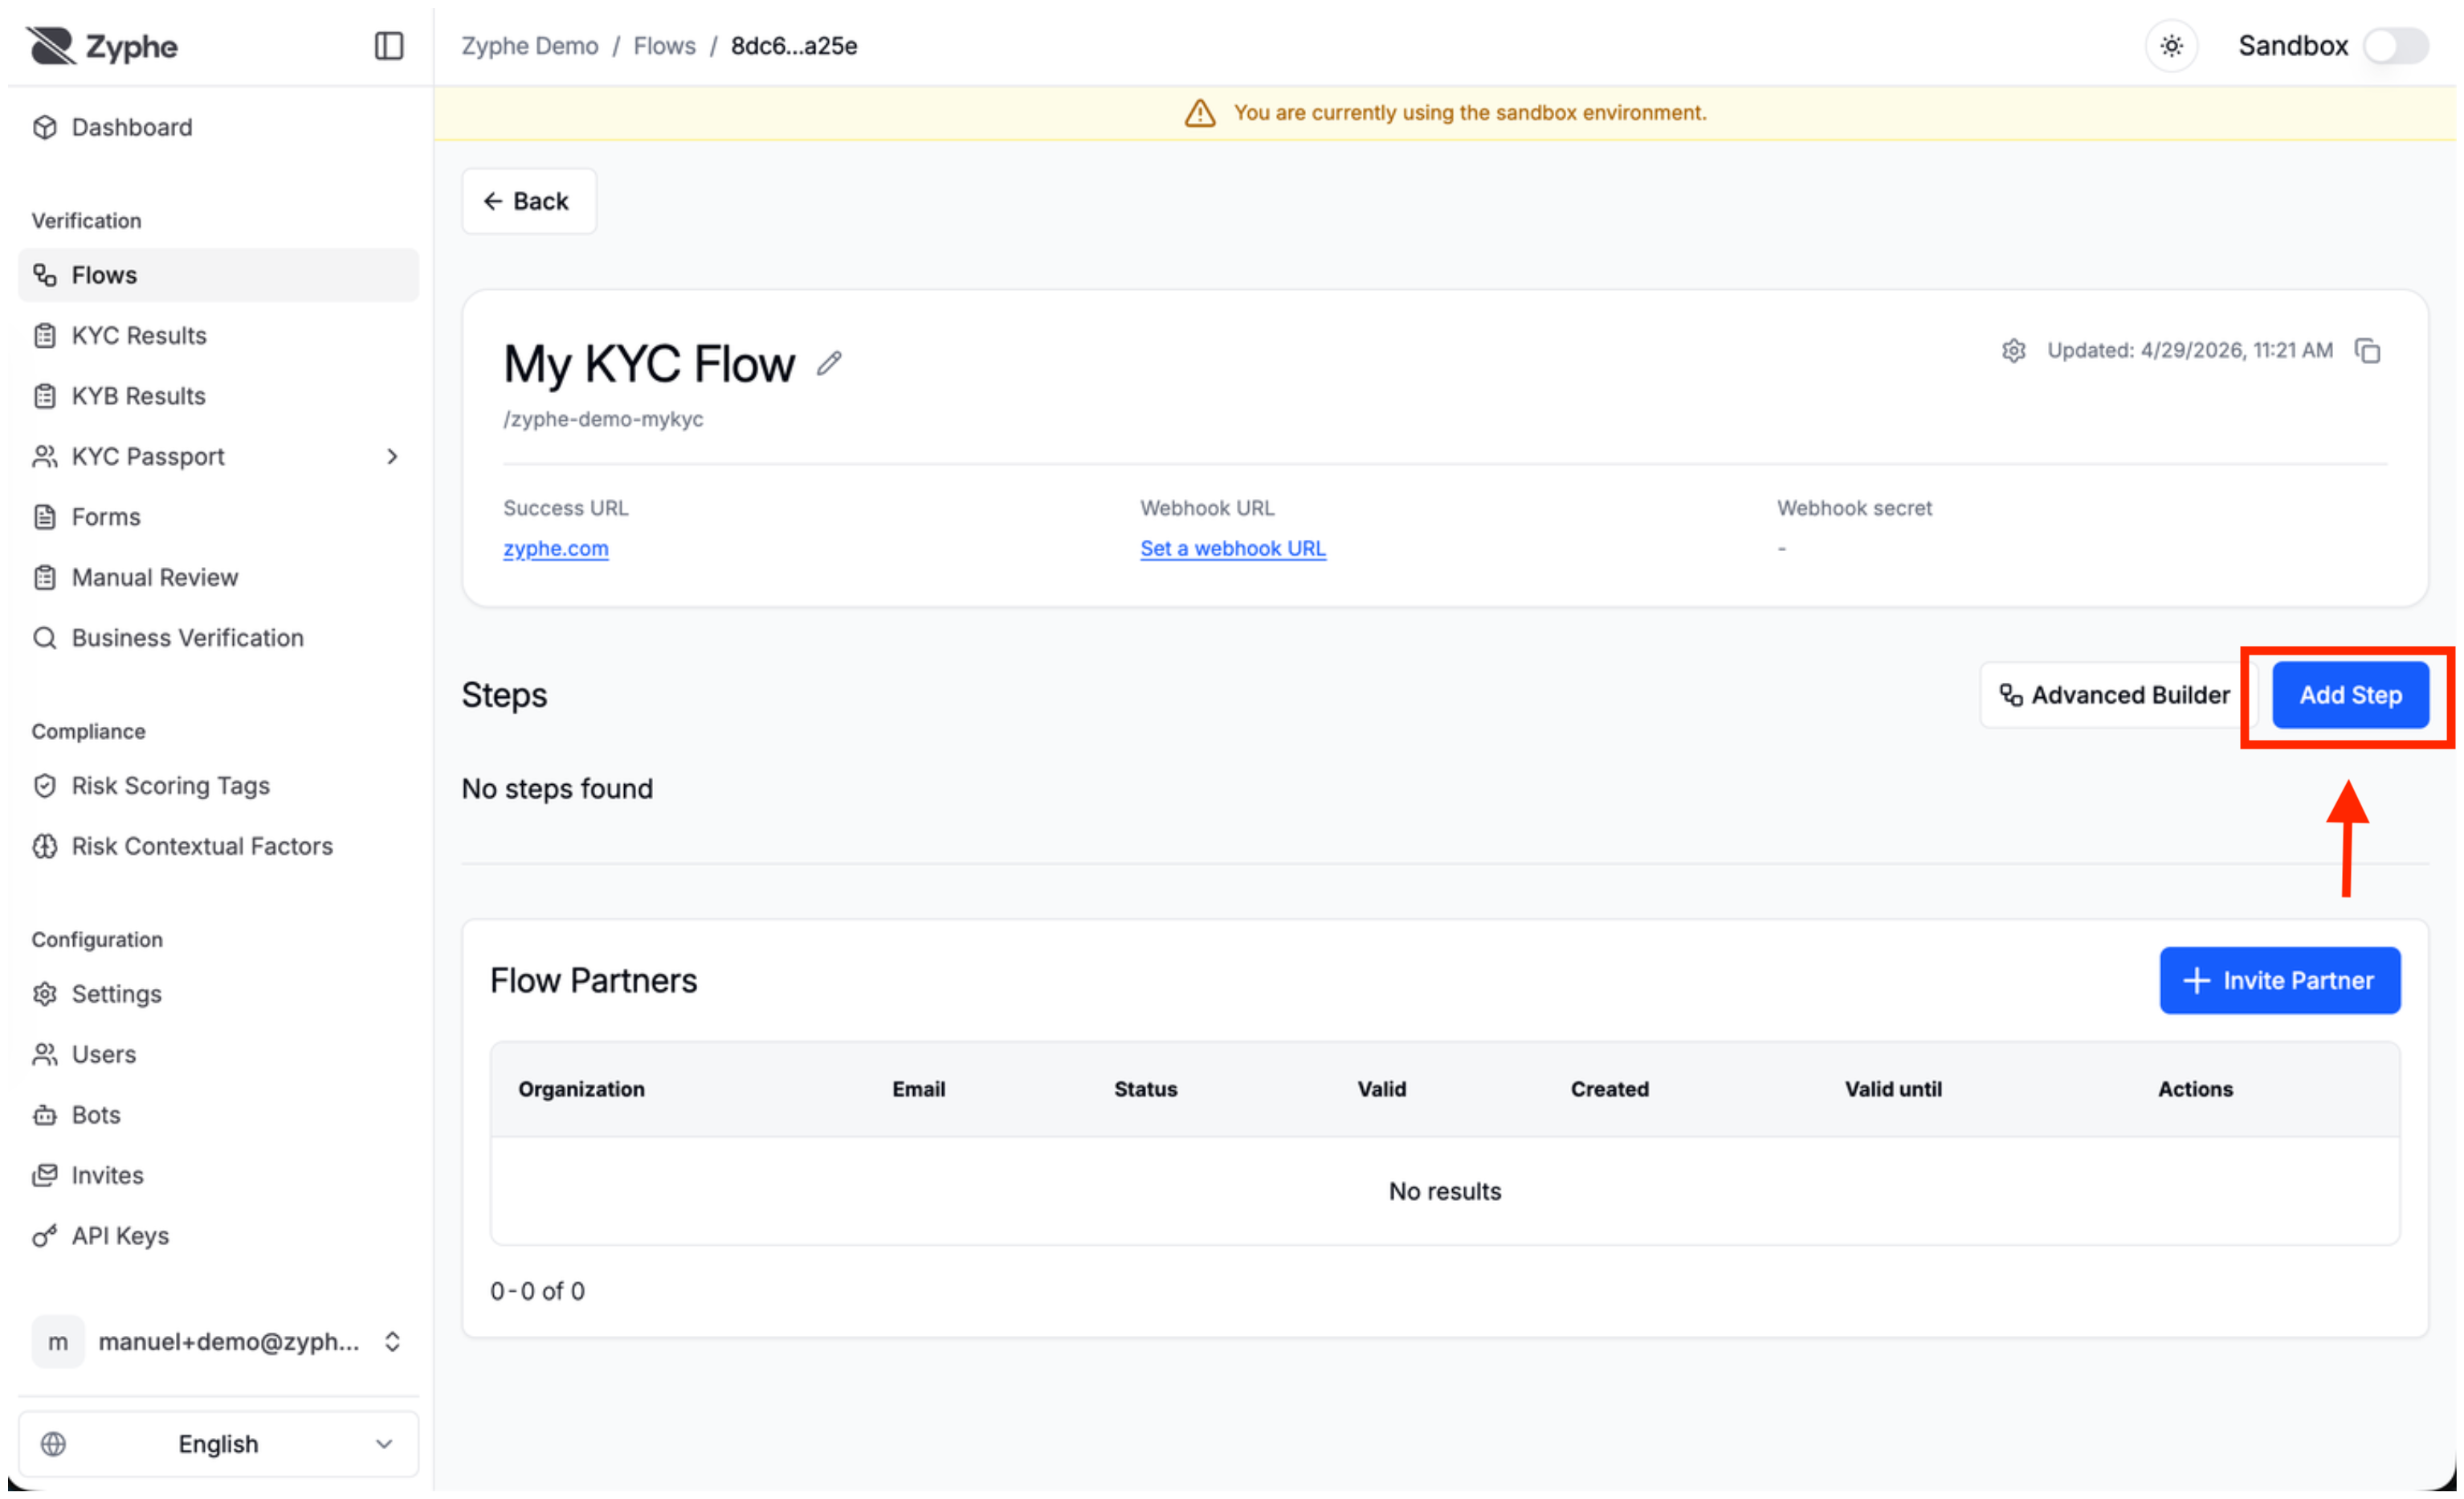Toggle light theme sun icon
The height and width of the screenshot is (1499, 2464).
pyautogui.click(x=2171, y=46)
